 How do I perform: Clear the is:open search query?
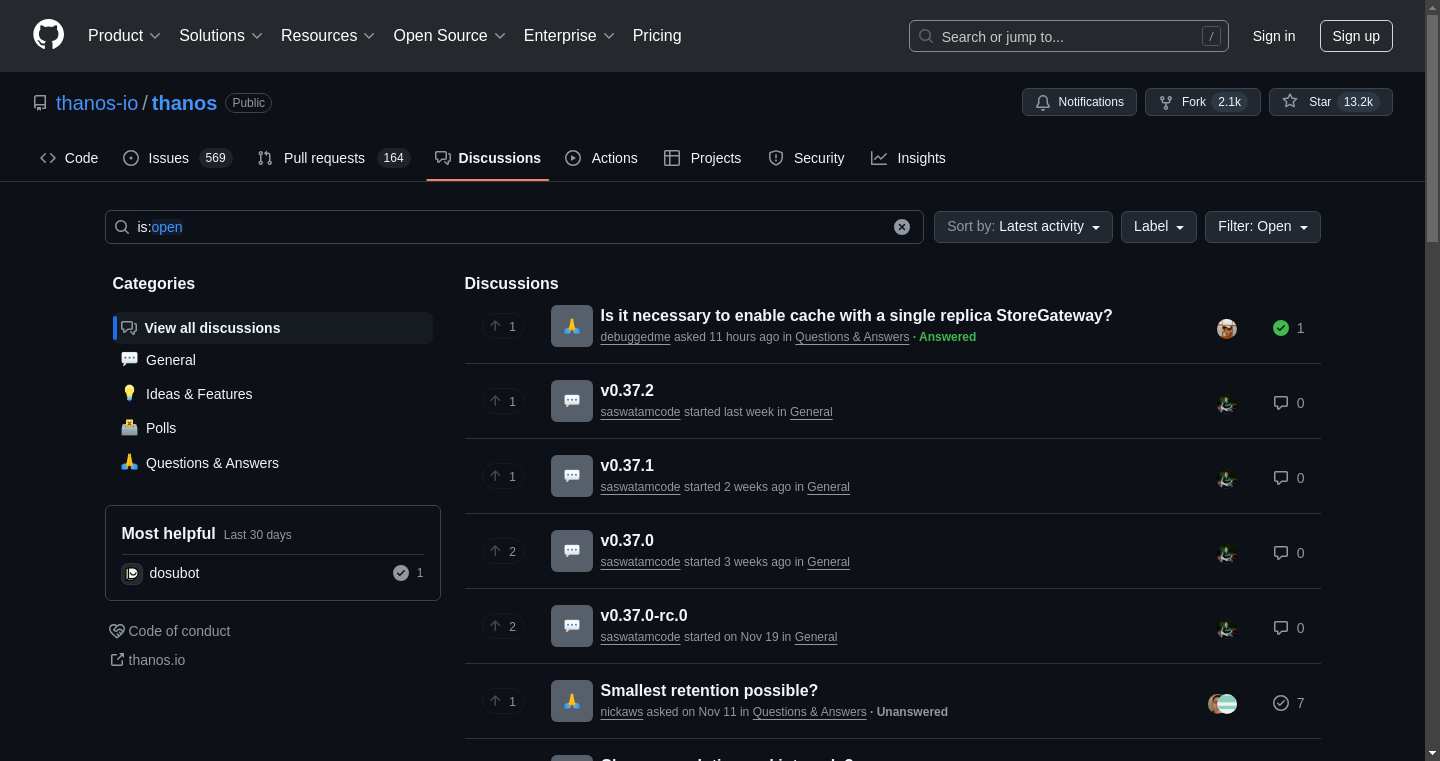click(902, 227)
